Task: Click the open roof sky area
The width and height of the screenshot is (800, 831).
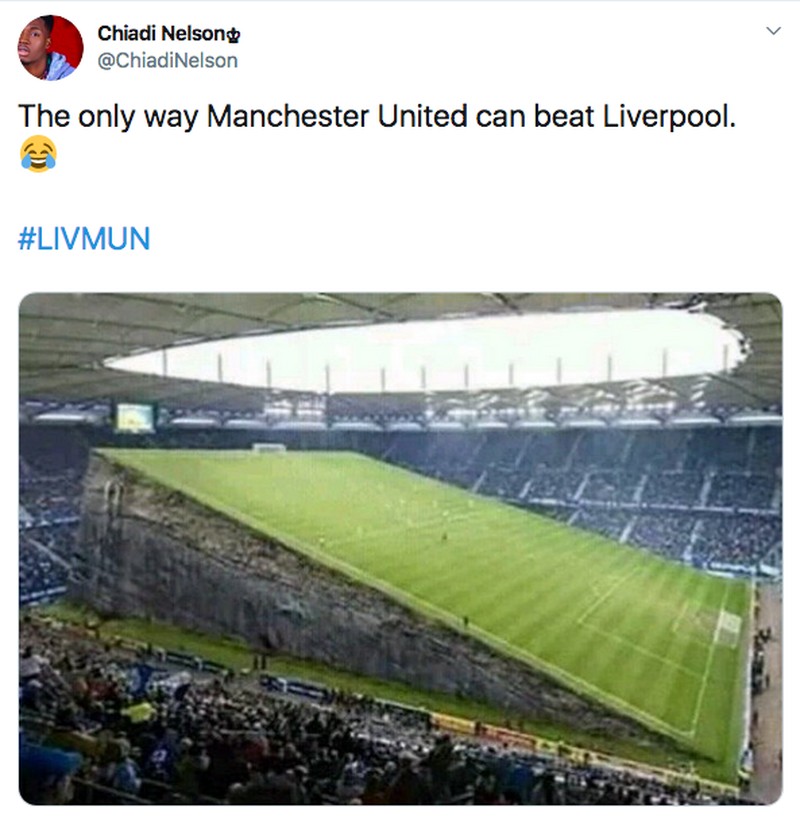Action: (x=424, y=350)
